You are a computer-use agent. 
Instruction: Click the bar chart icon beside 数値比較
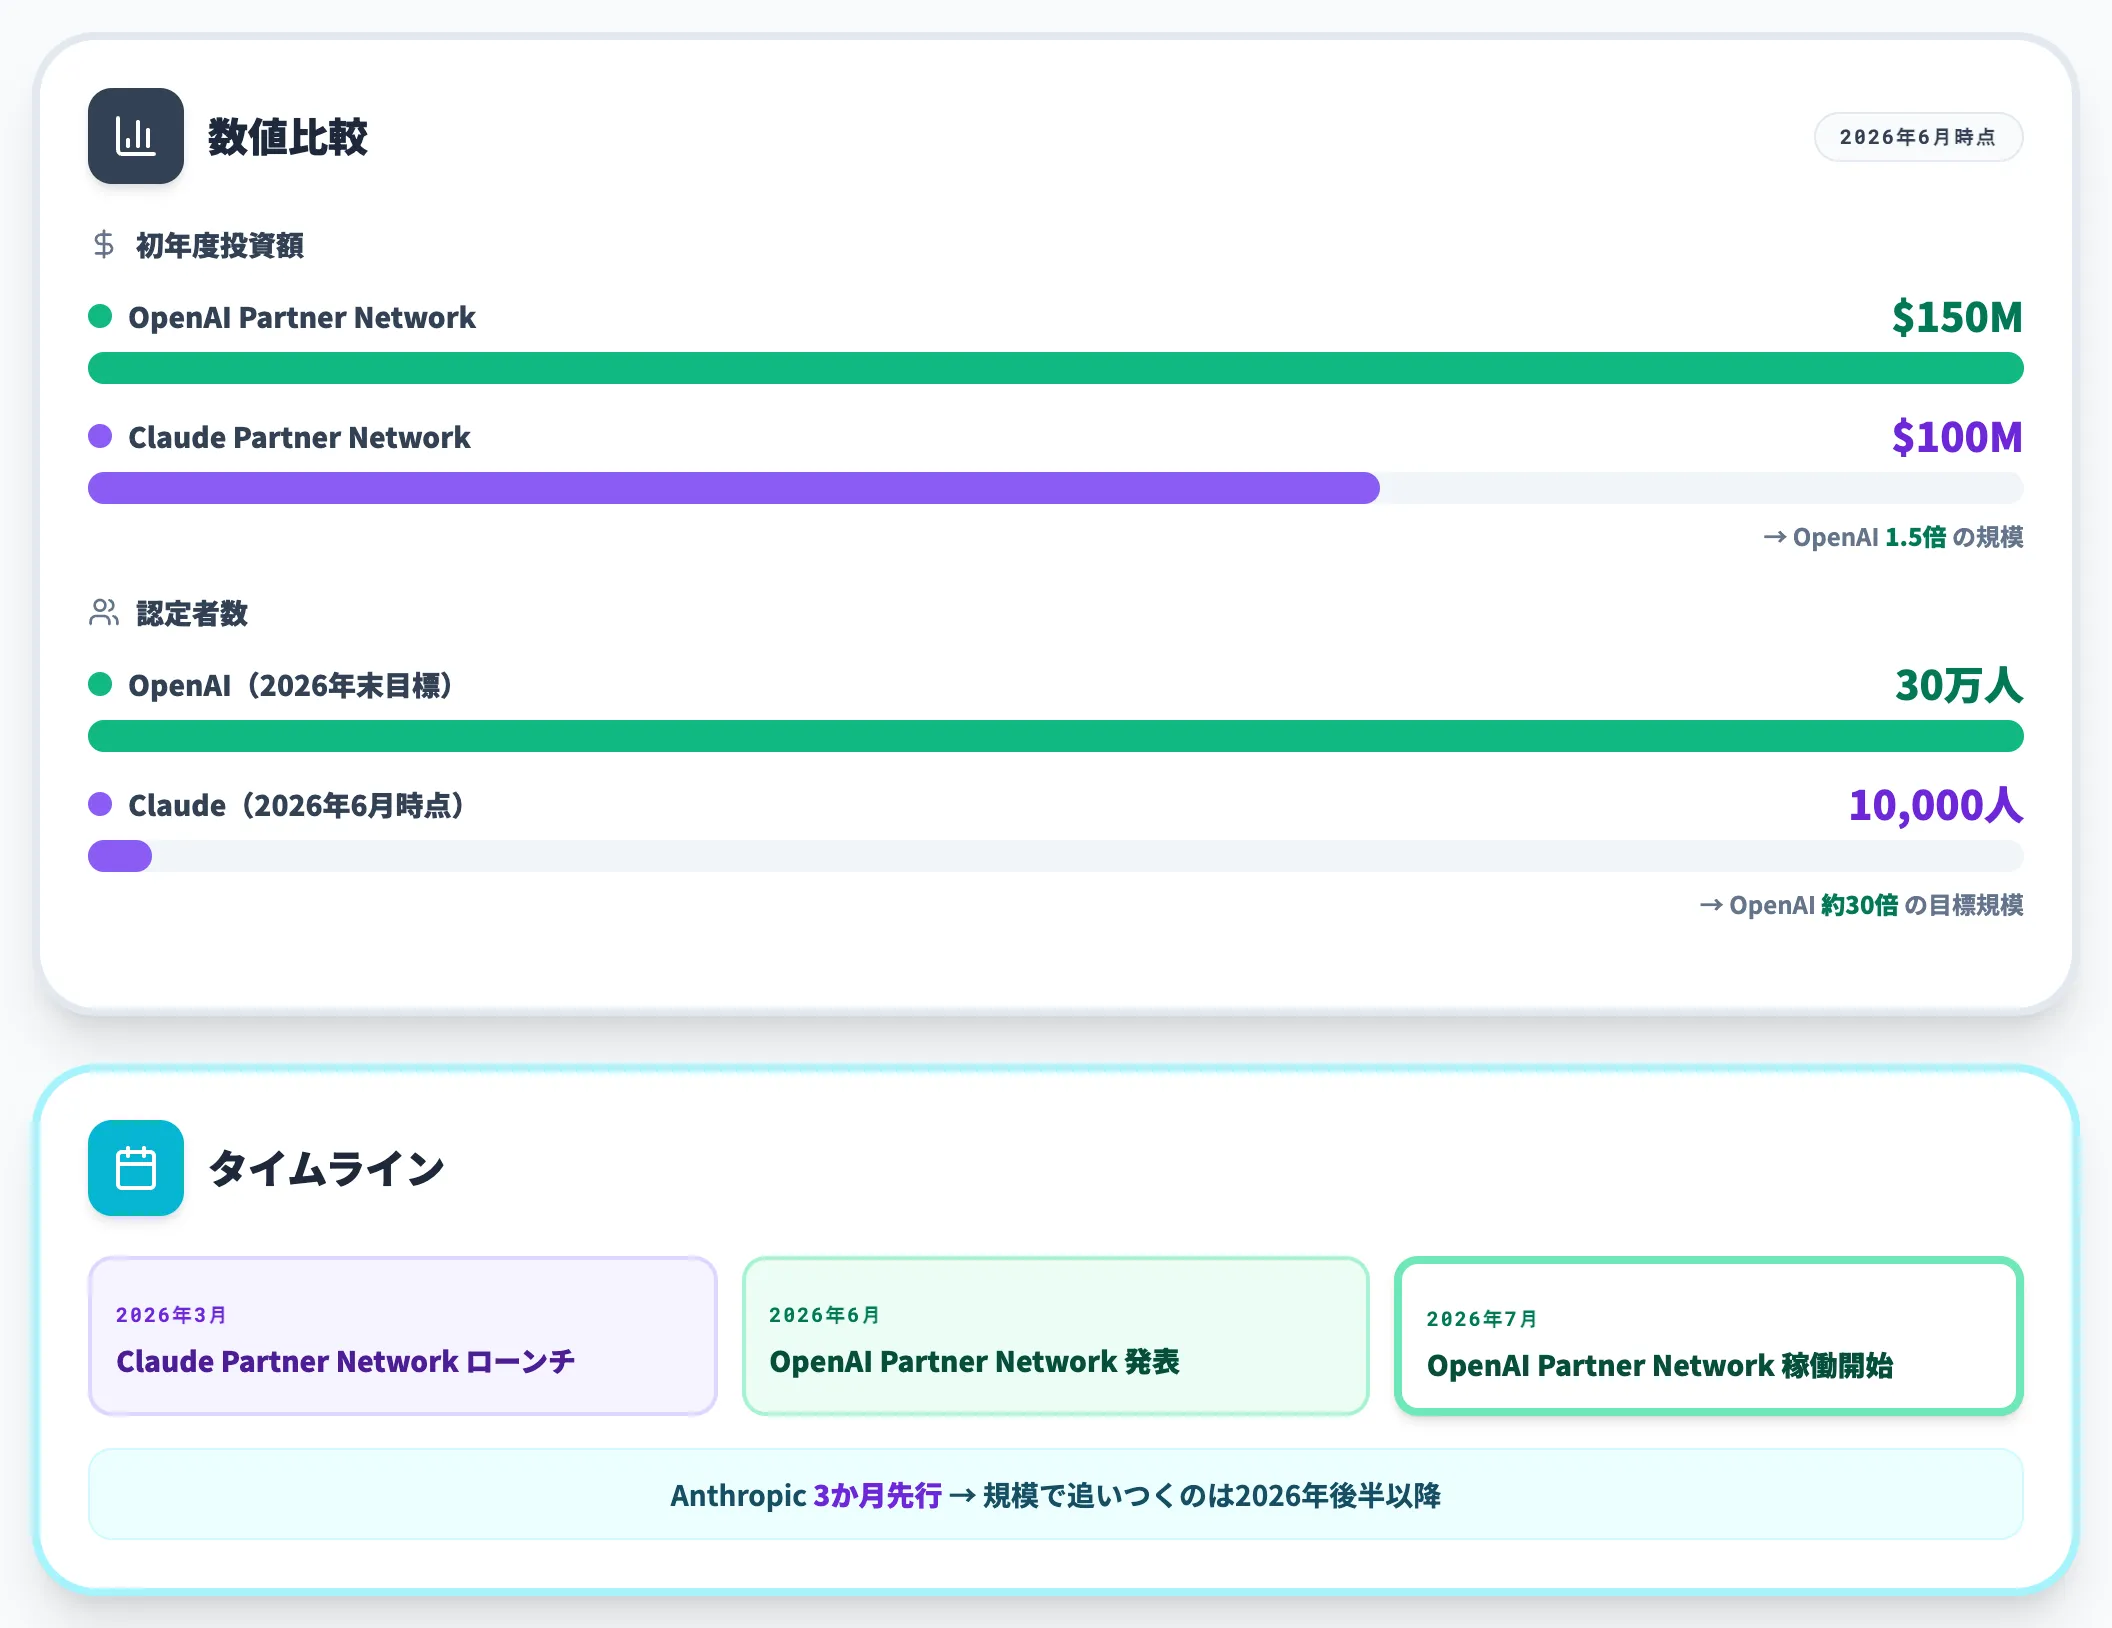pyautogui.click(x=136, y=136)
